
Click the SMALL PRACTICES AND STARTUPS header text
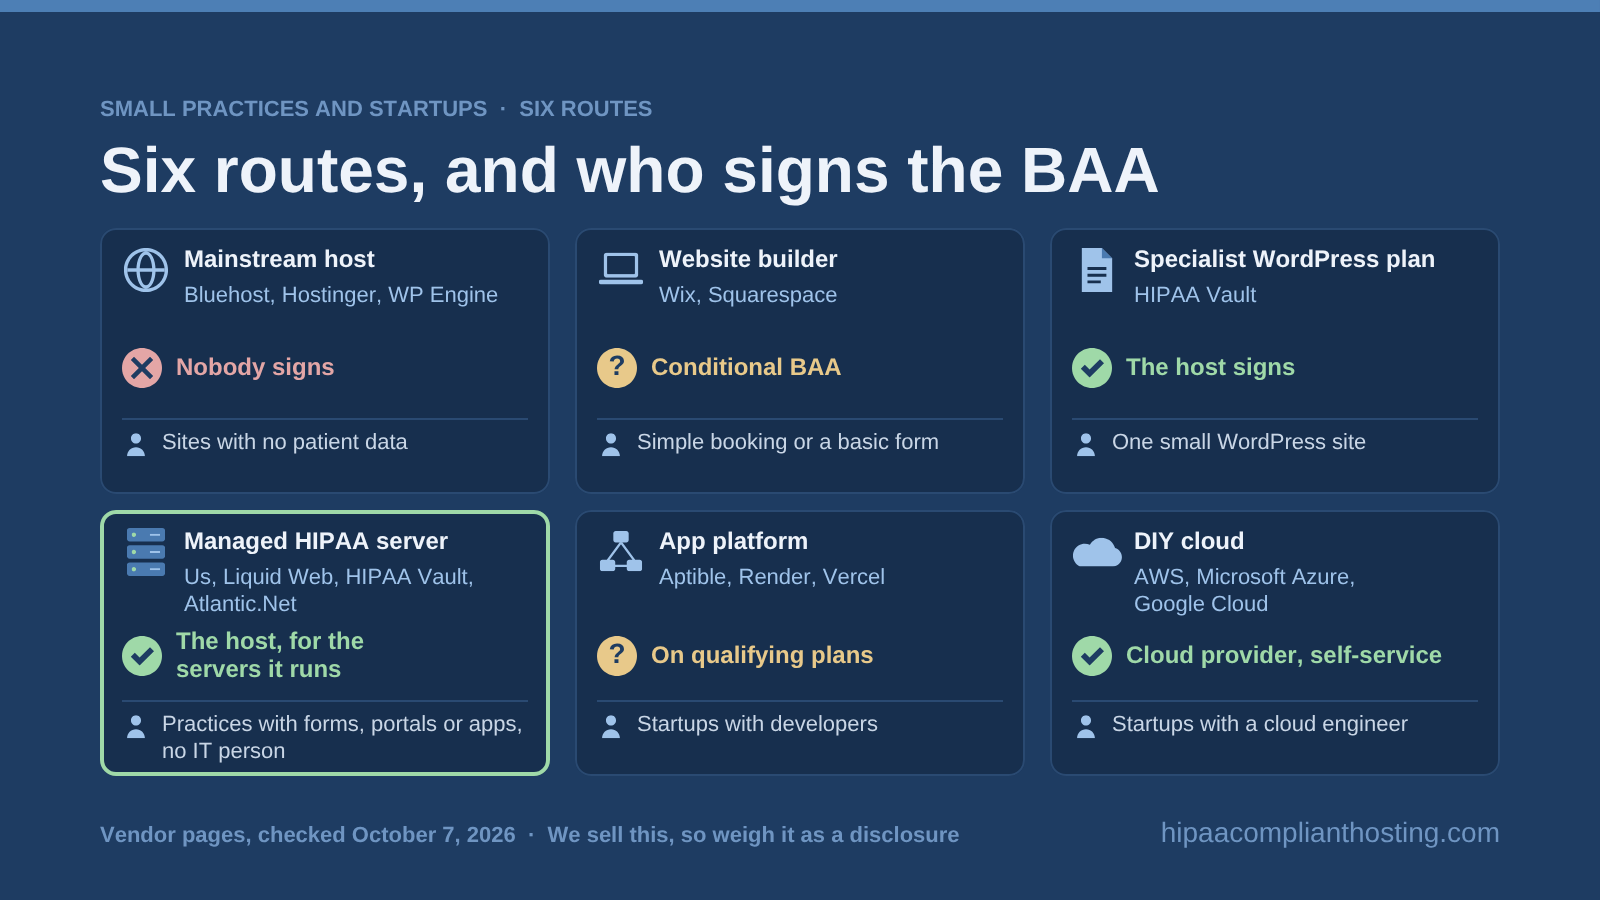(293, 109)
